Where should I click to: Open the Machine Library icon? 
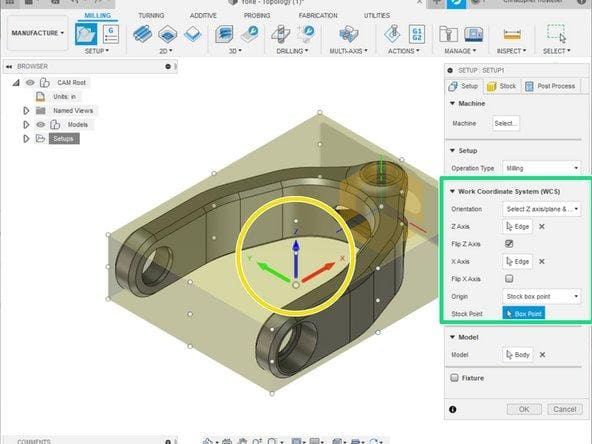(473, 34)
